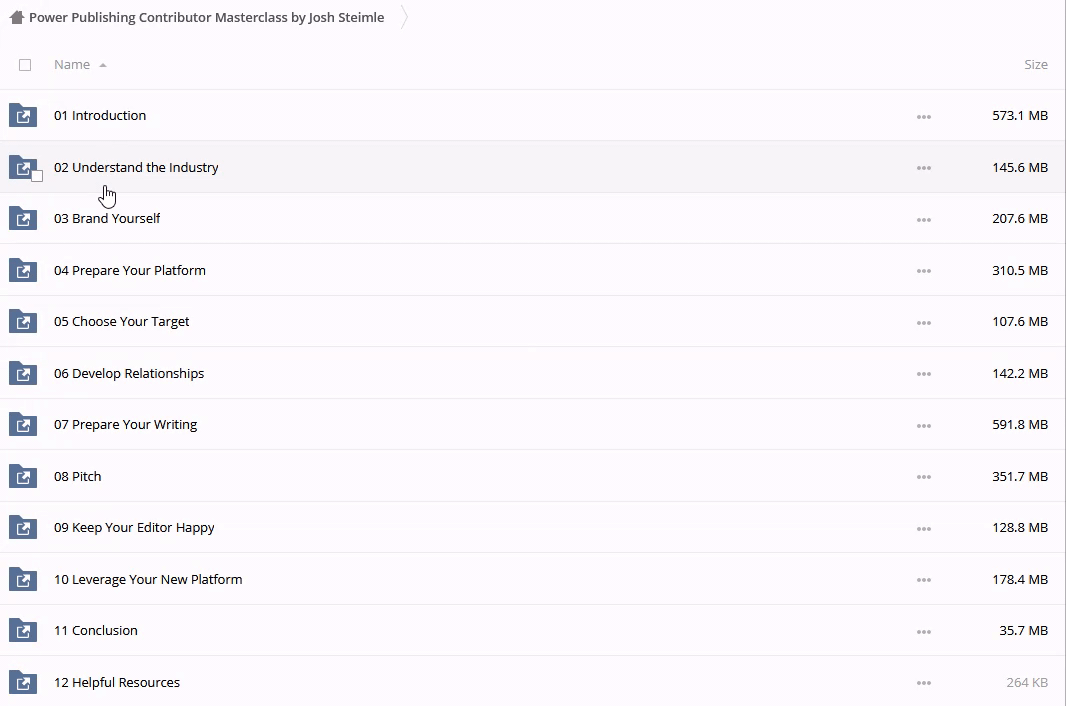Open the three-dots menu for 04 Prepare Your Platform
1066x706 pixels.
pyautogui.click(x=923, y=271)
